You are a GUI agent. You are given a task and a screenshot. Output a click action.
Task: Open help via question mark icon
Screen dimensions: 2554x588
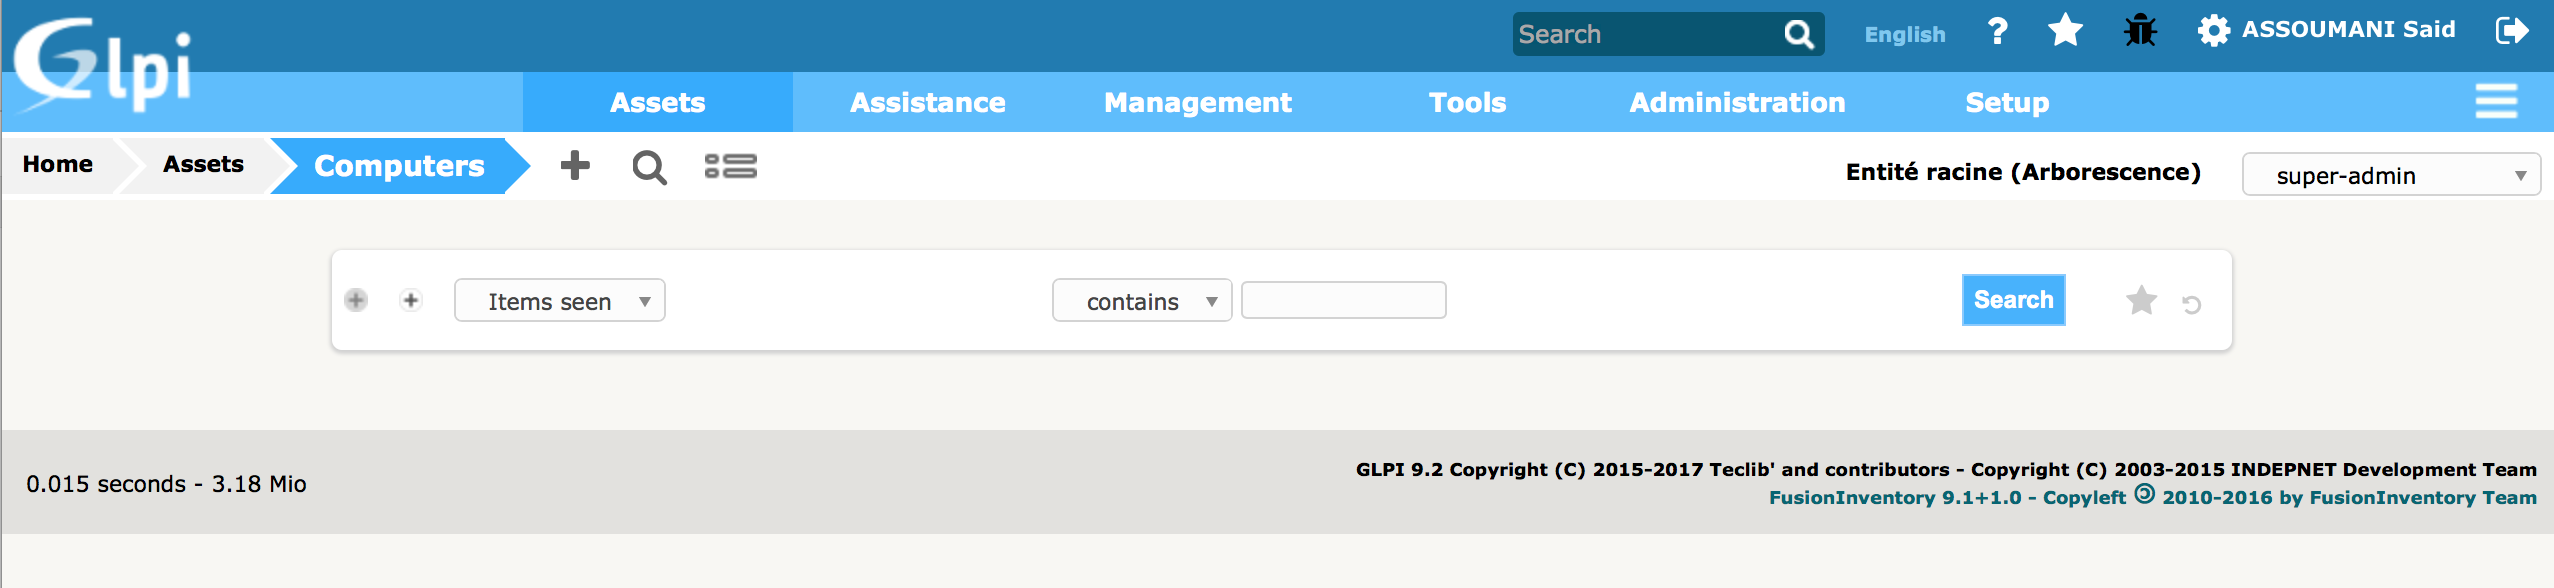[1997, 32]
